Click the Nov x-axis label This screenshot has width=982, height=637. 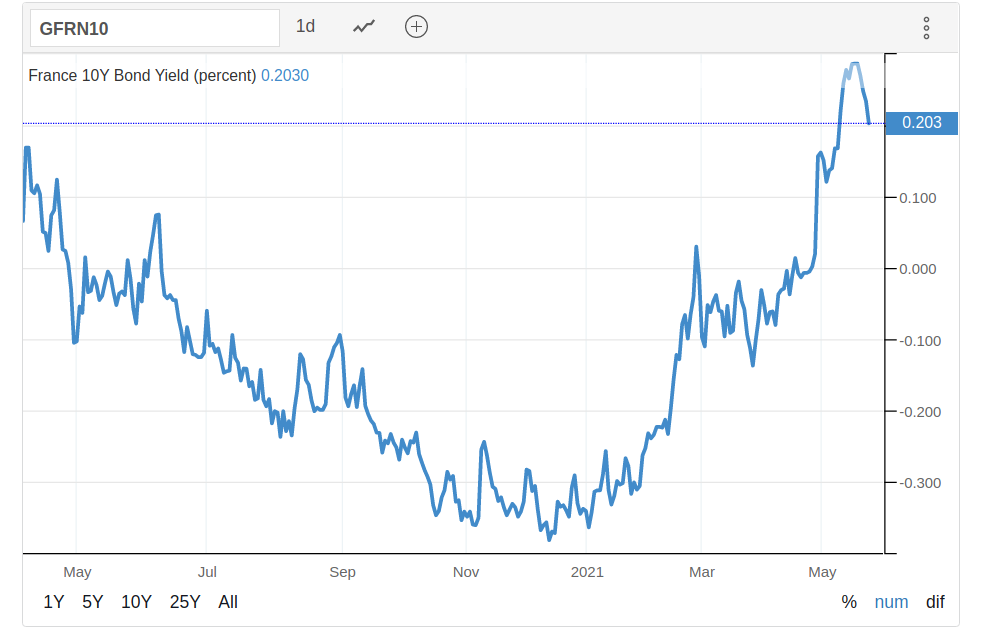coord(466,572)
